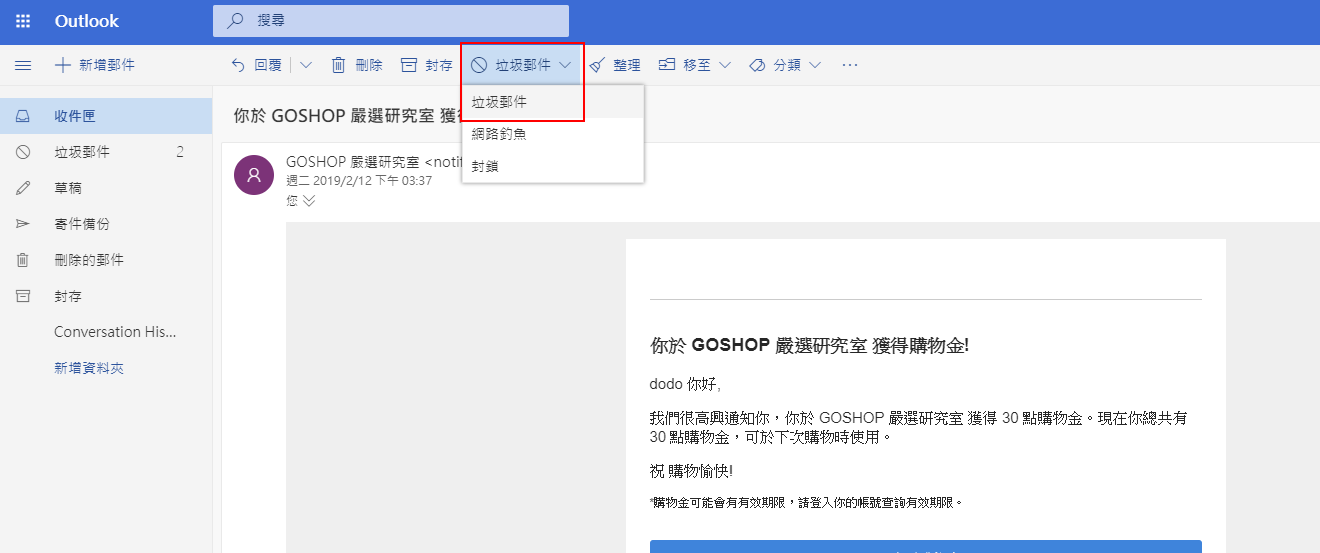Image resolution: width=1320 pixels, height=553 pixels.
Task: Click the 封存 toolbar label
Action: tap(439, 65)
